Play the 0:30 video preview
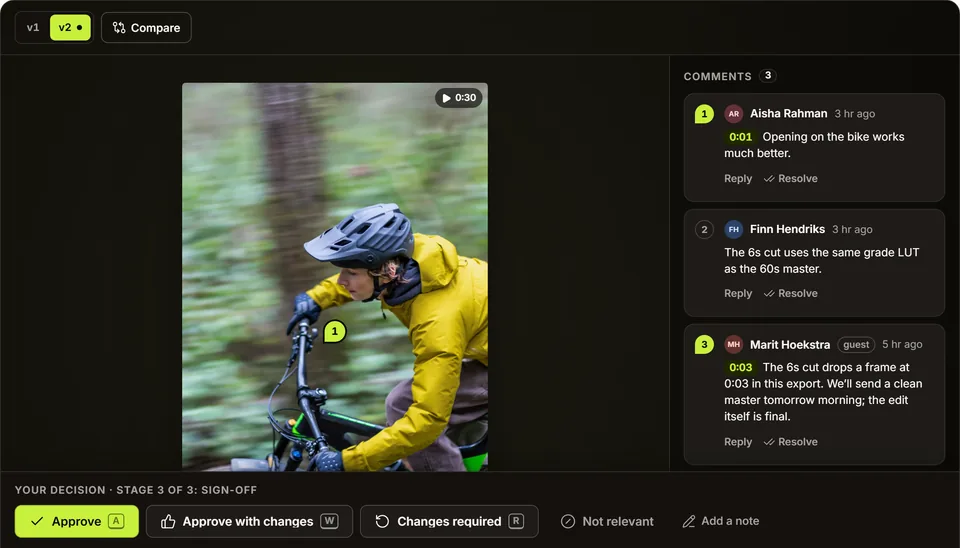960x548 pixels. (459, 97)
